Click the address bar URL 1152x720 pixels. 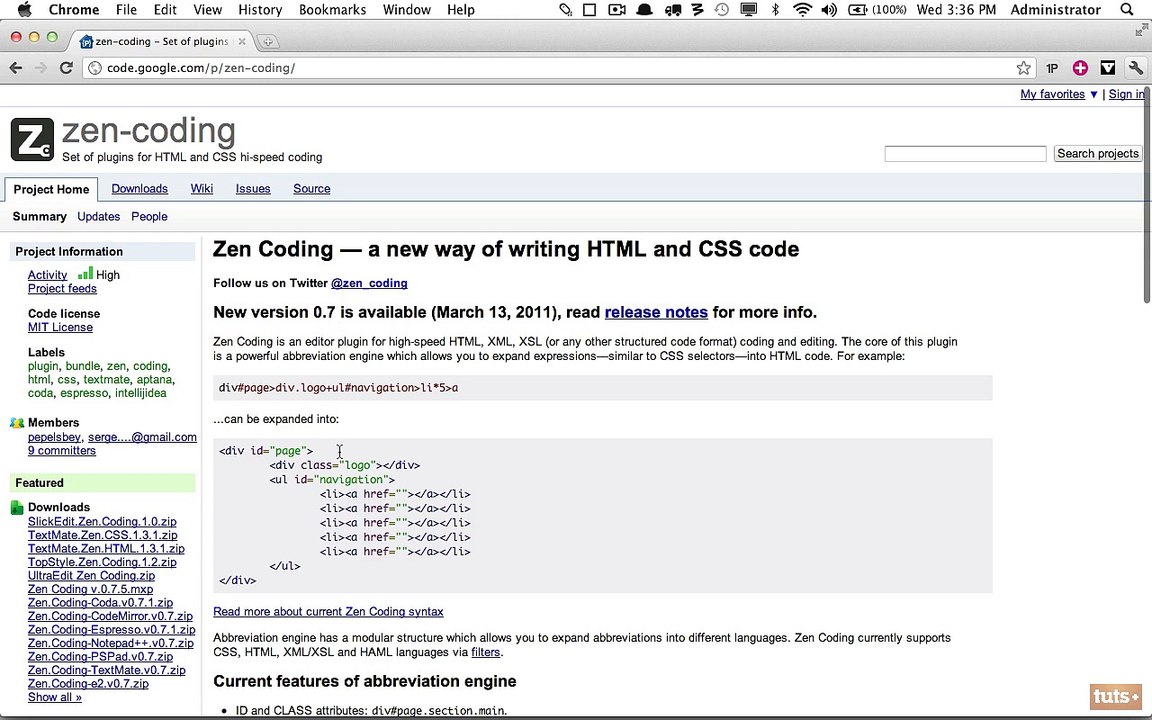coord(201,68)
